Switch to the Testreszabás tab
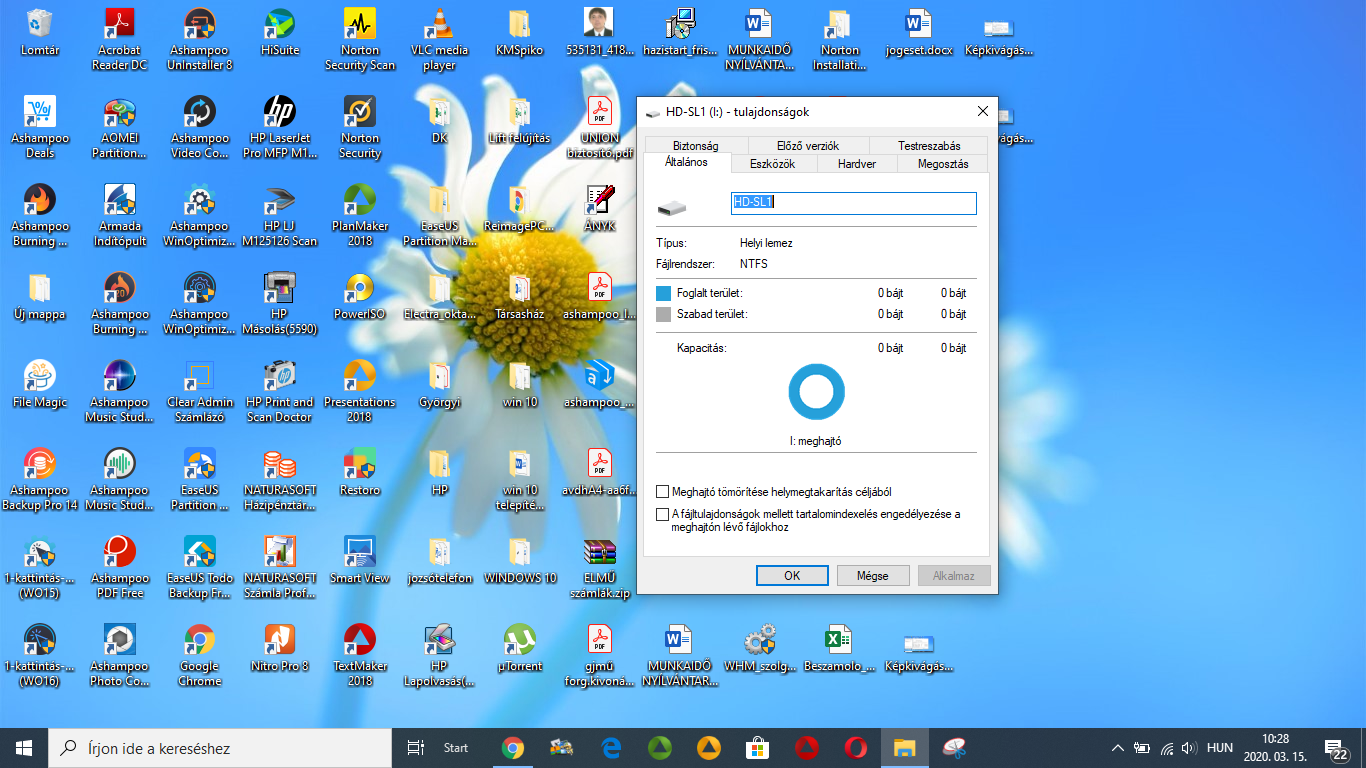 point(928,146)
